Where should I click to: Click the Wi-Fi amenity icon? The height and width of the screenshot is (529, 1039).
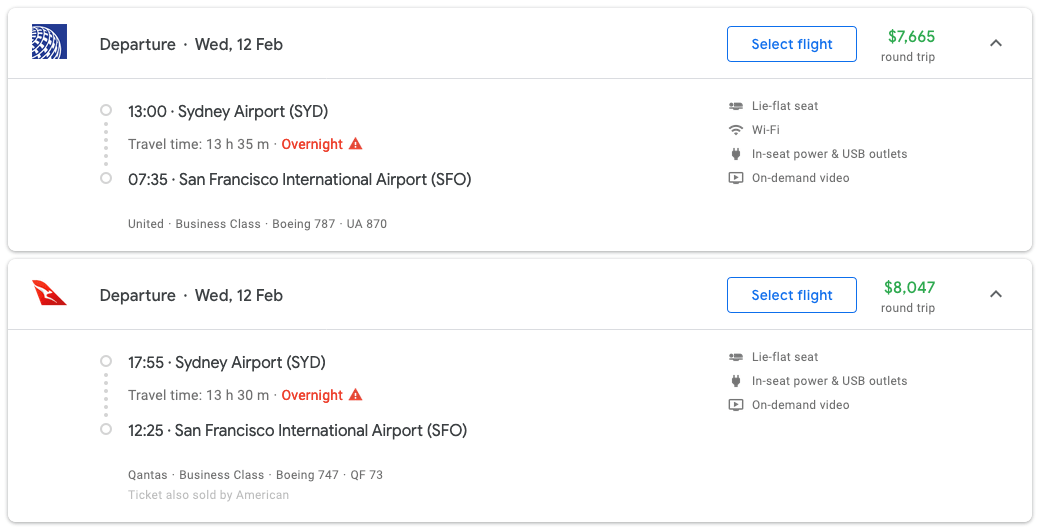tap(736, 130)
